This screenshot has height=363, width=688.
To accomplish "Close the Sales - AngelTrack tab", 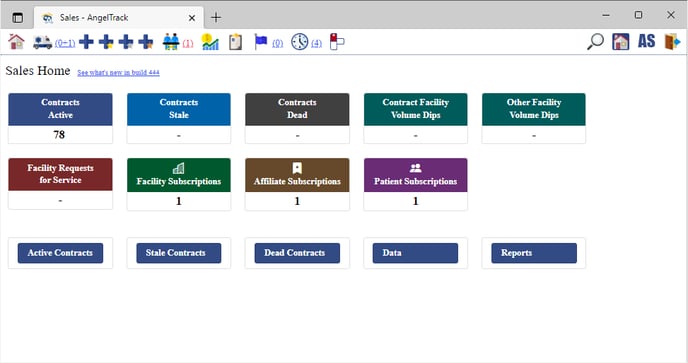I will 192,18.
